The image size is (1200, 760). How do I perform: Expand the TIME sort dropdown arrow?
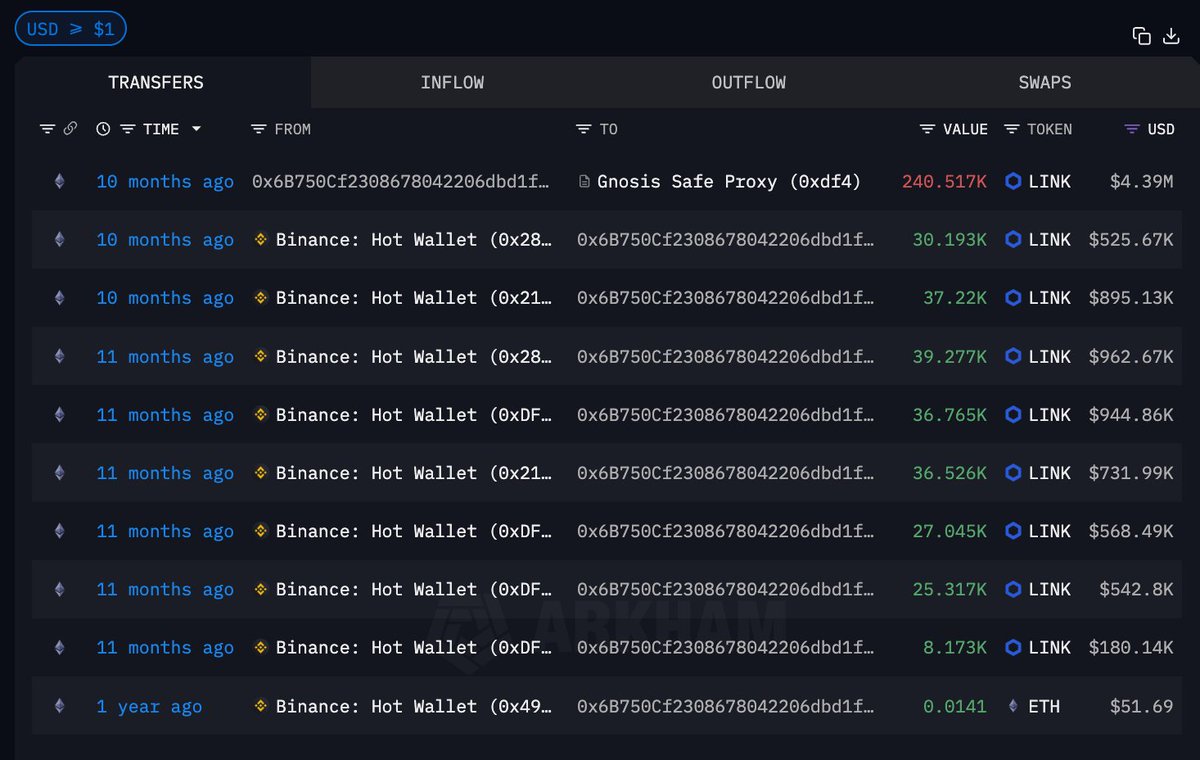[x=196, y=129]
